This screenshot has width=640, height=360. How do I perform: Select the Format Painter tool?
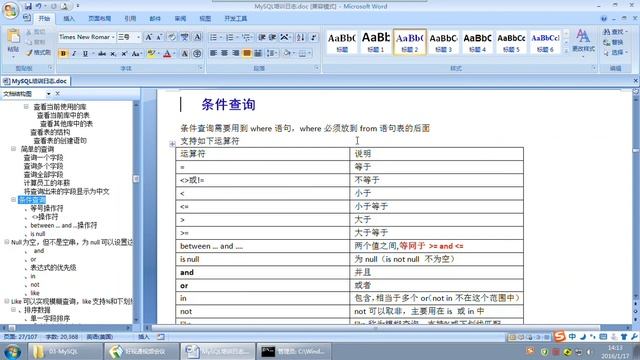click(x=39, y=53)
